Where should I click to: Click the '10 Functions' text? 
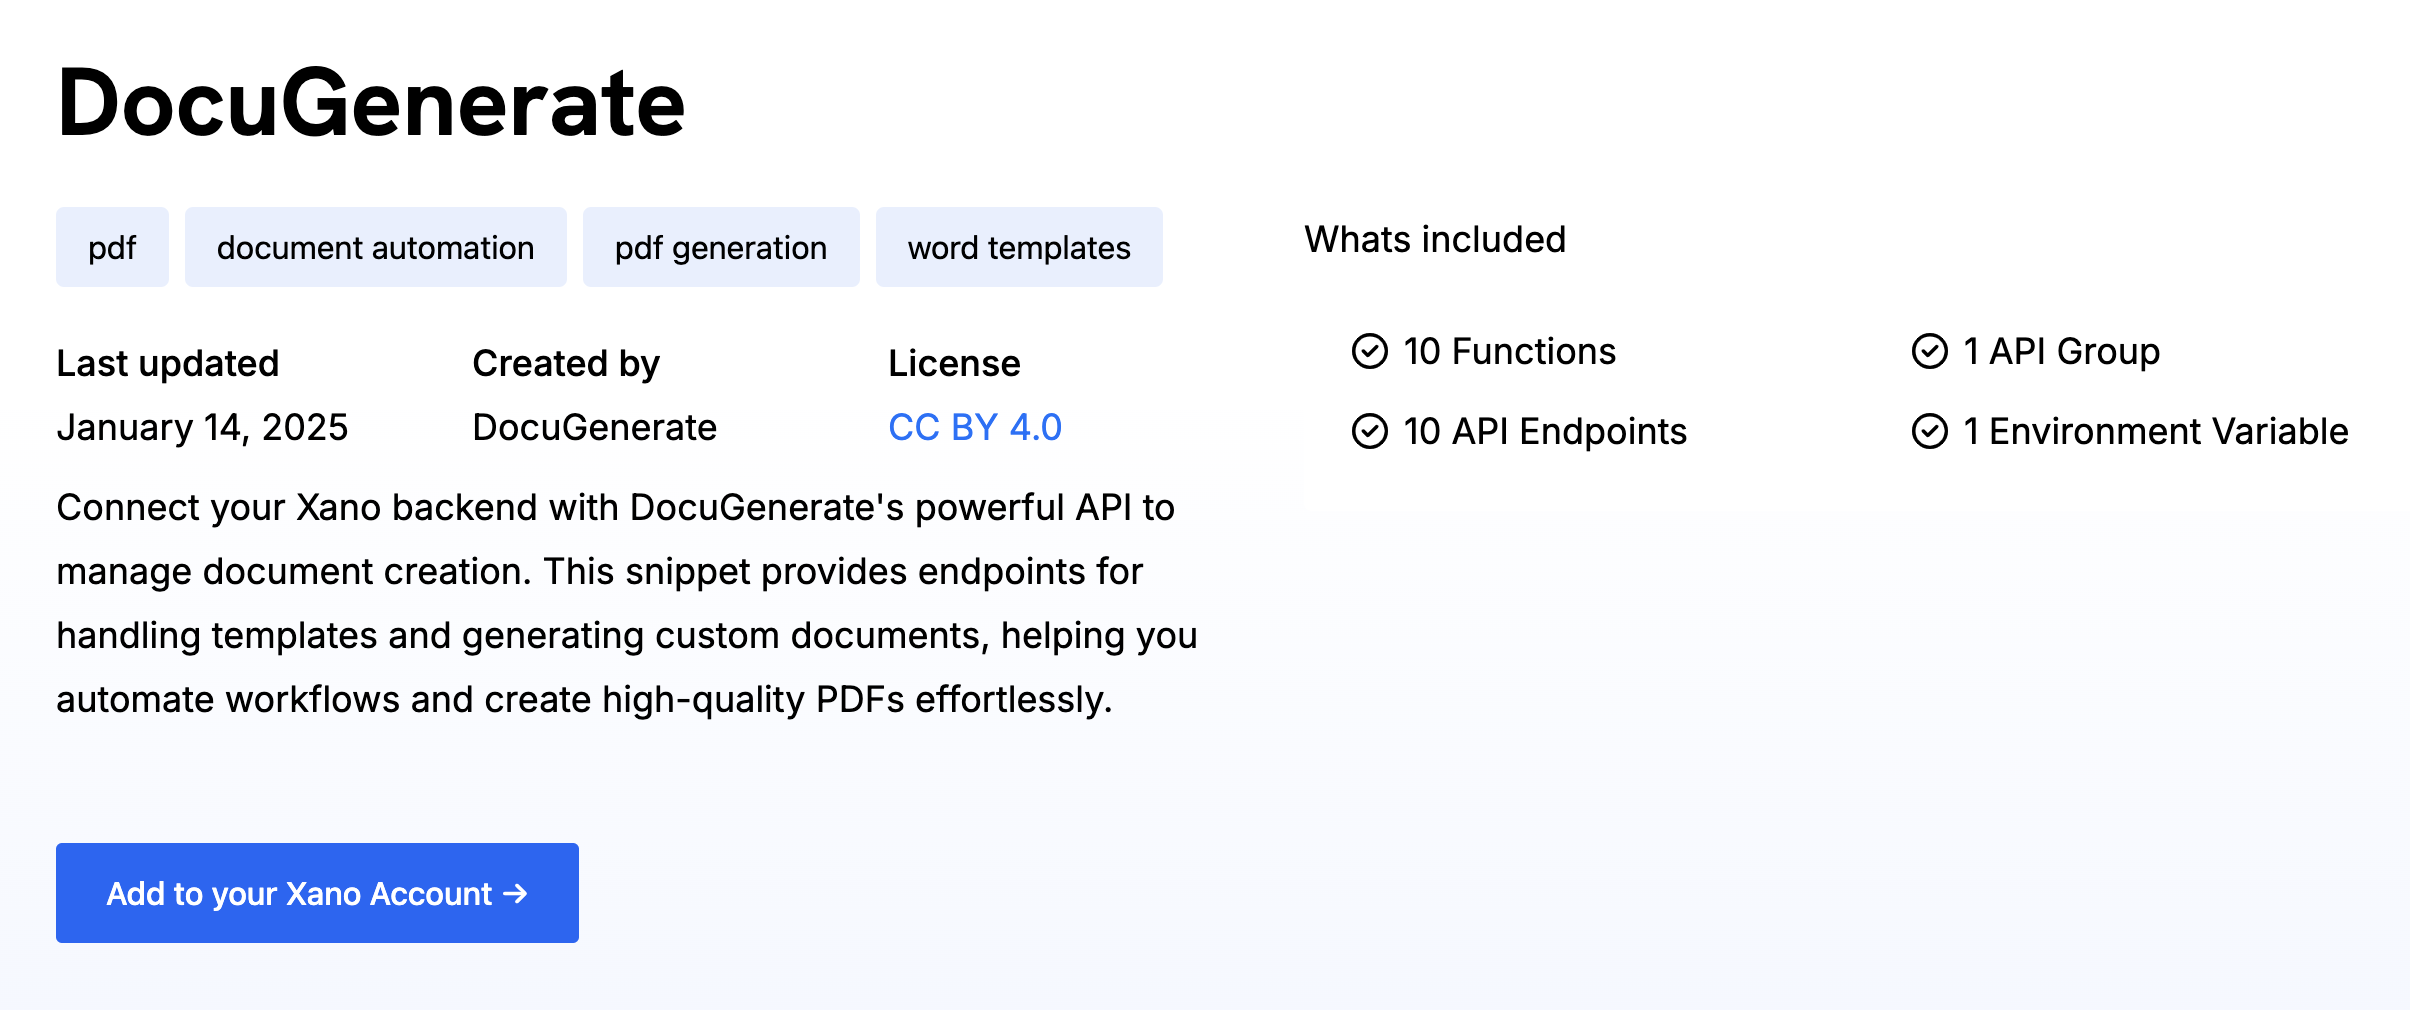(x=1509, y=351)
